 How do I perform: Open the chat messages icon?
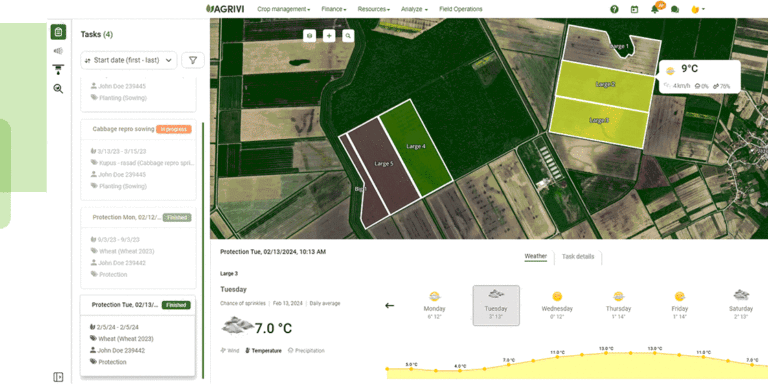click(x=674, y=9)
